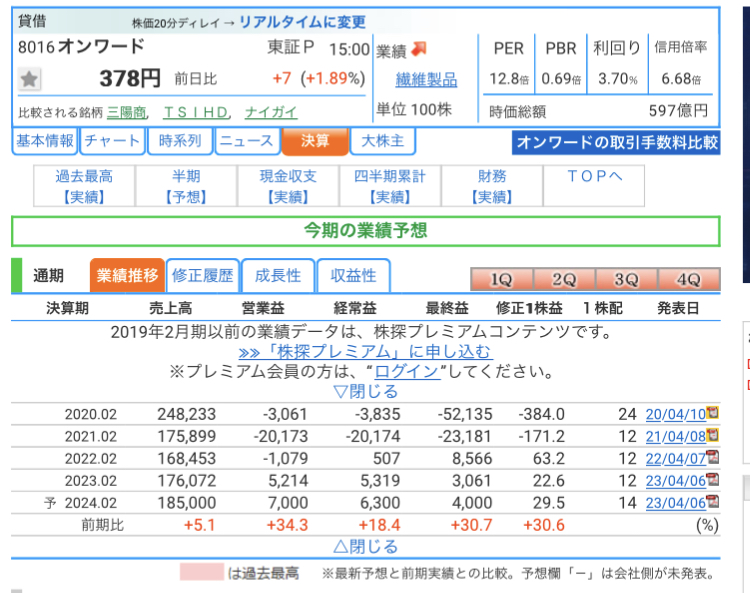Open the 23/04/06 link on the 2024.02 row
This screenshot has width=750, height=593.
676,503
